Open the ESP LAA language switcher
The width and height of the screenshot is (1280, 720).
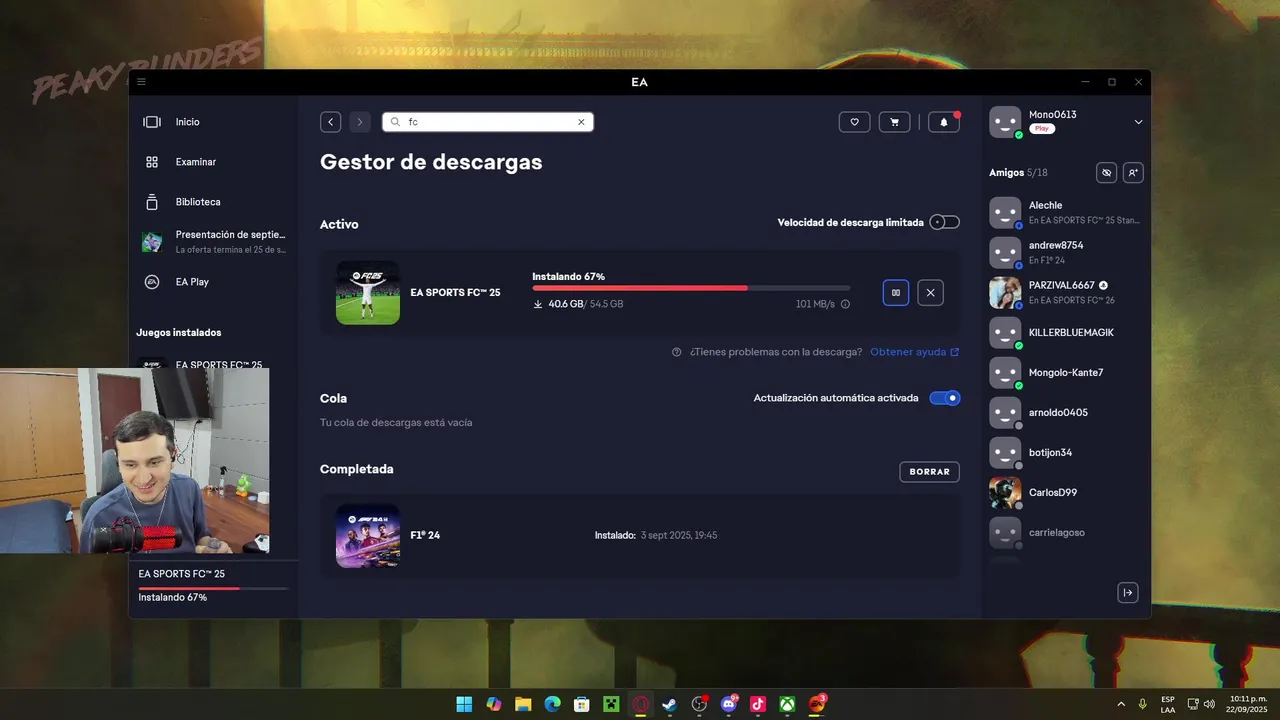coord(1168,704)
